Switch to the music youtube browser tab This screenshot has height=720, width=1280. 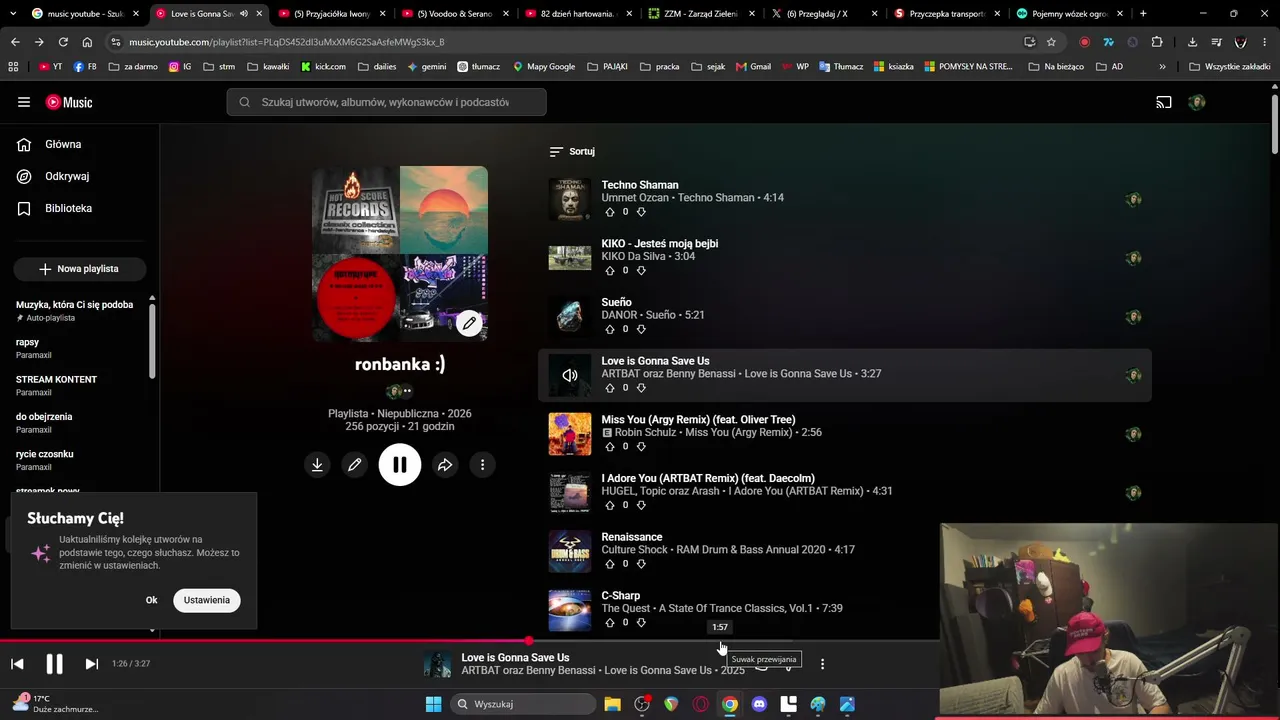[86, 14]
